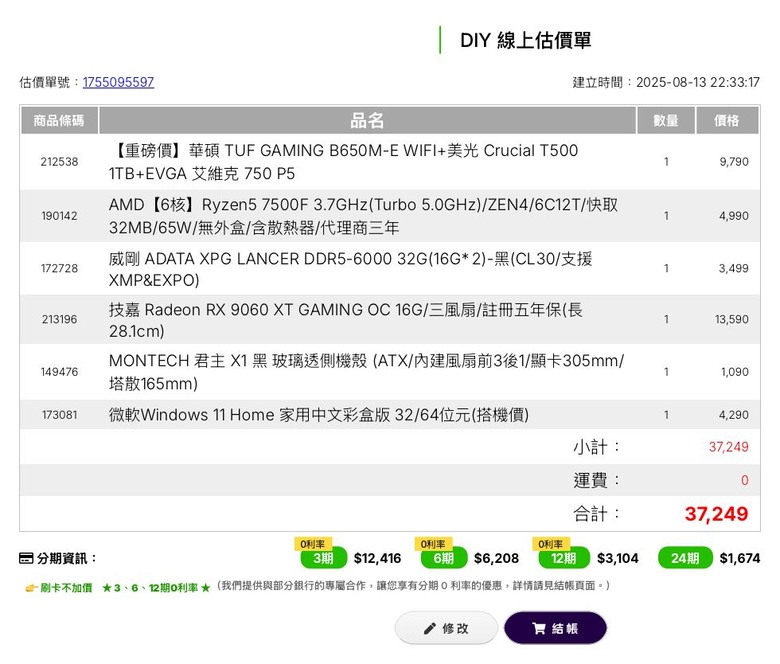Click price 4,990

click(734, 216)
